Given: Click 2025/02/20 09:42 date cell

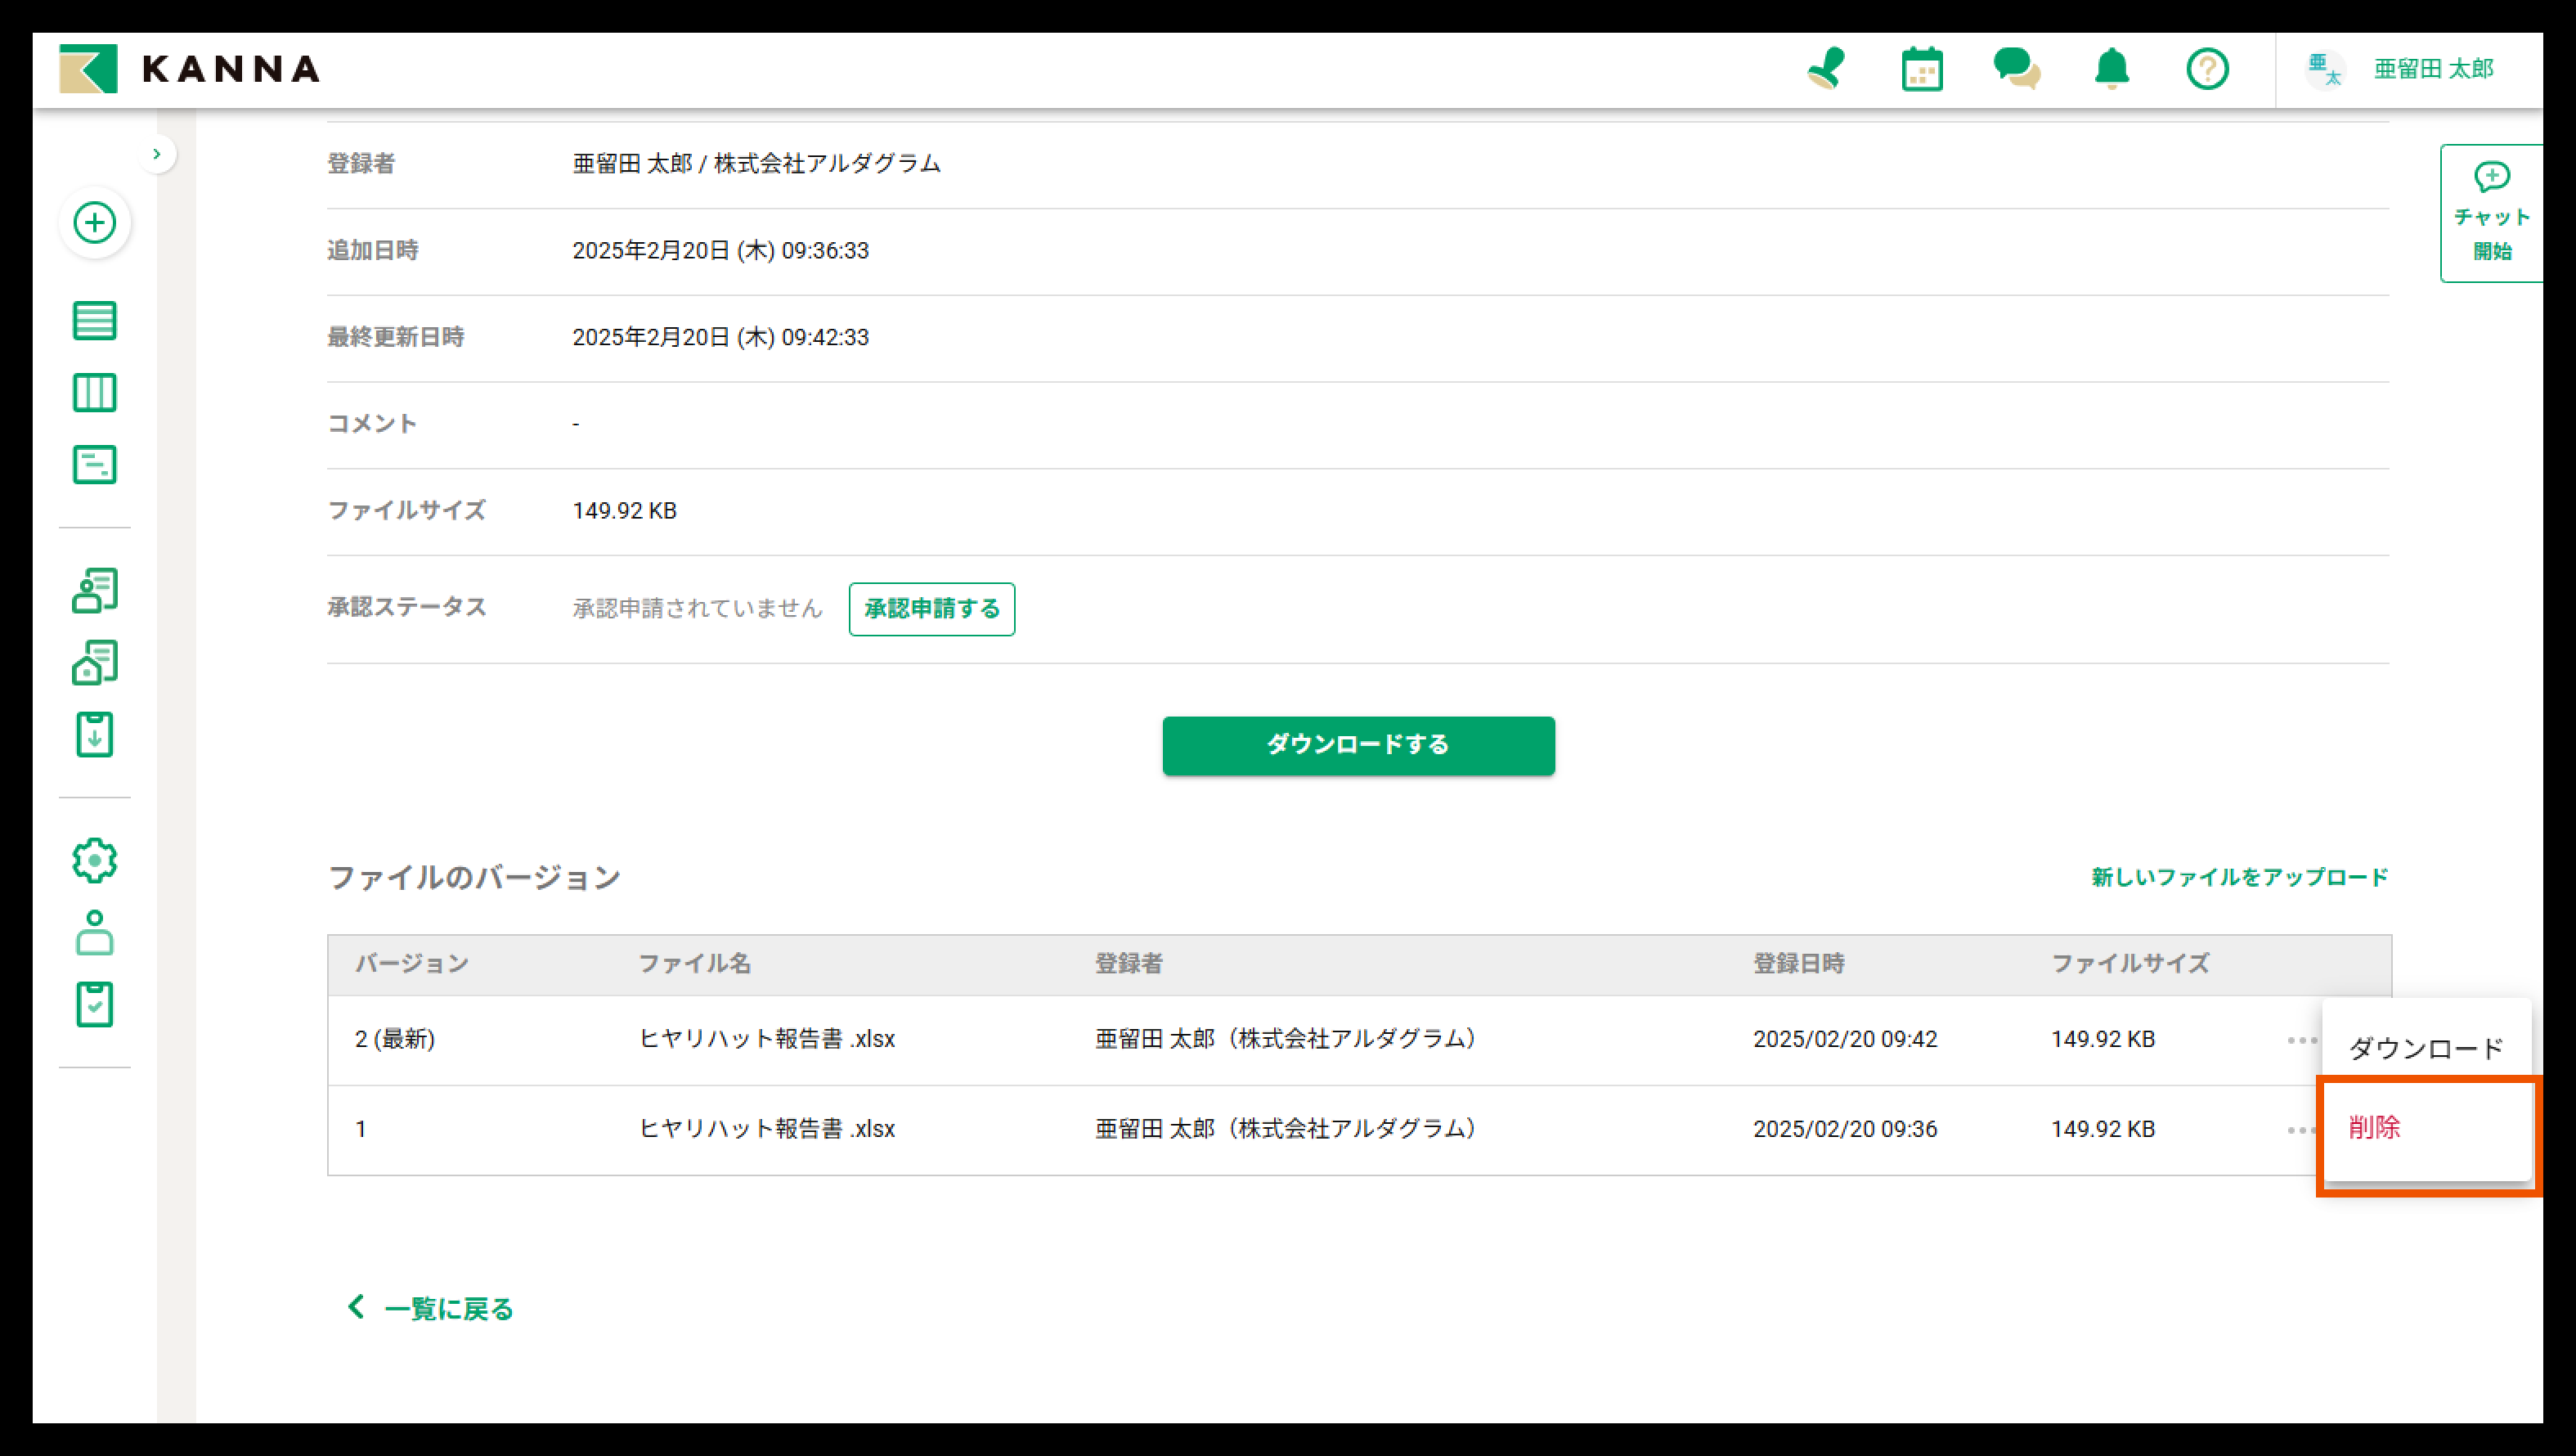Looking at the screenshot, I should pos(1845,1039).
